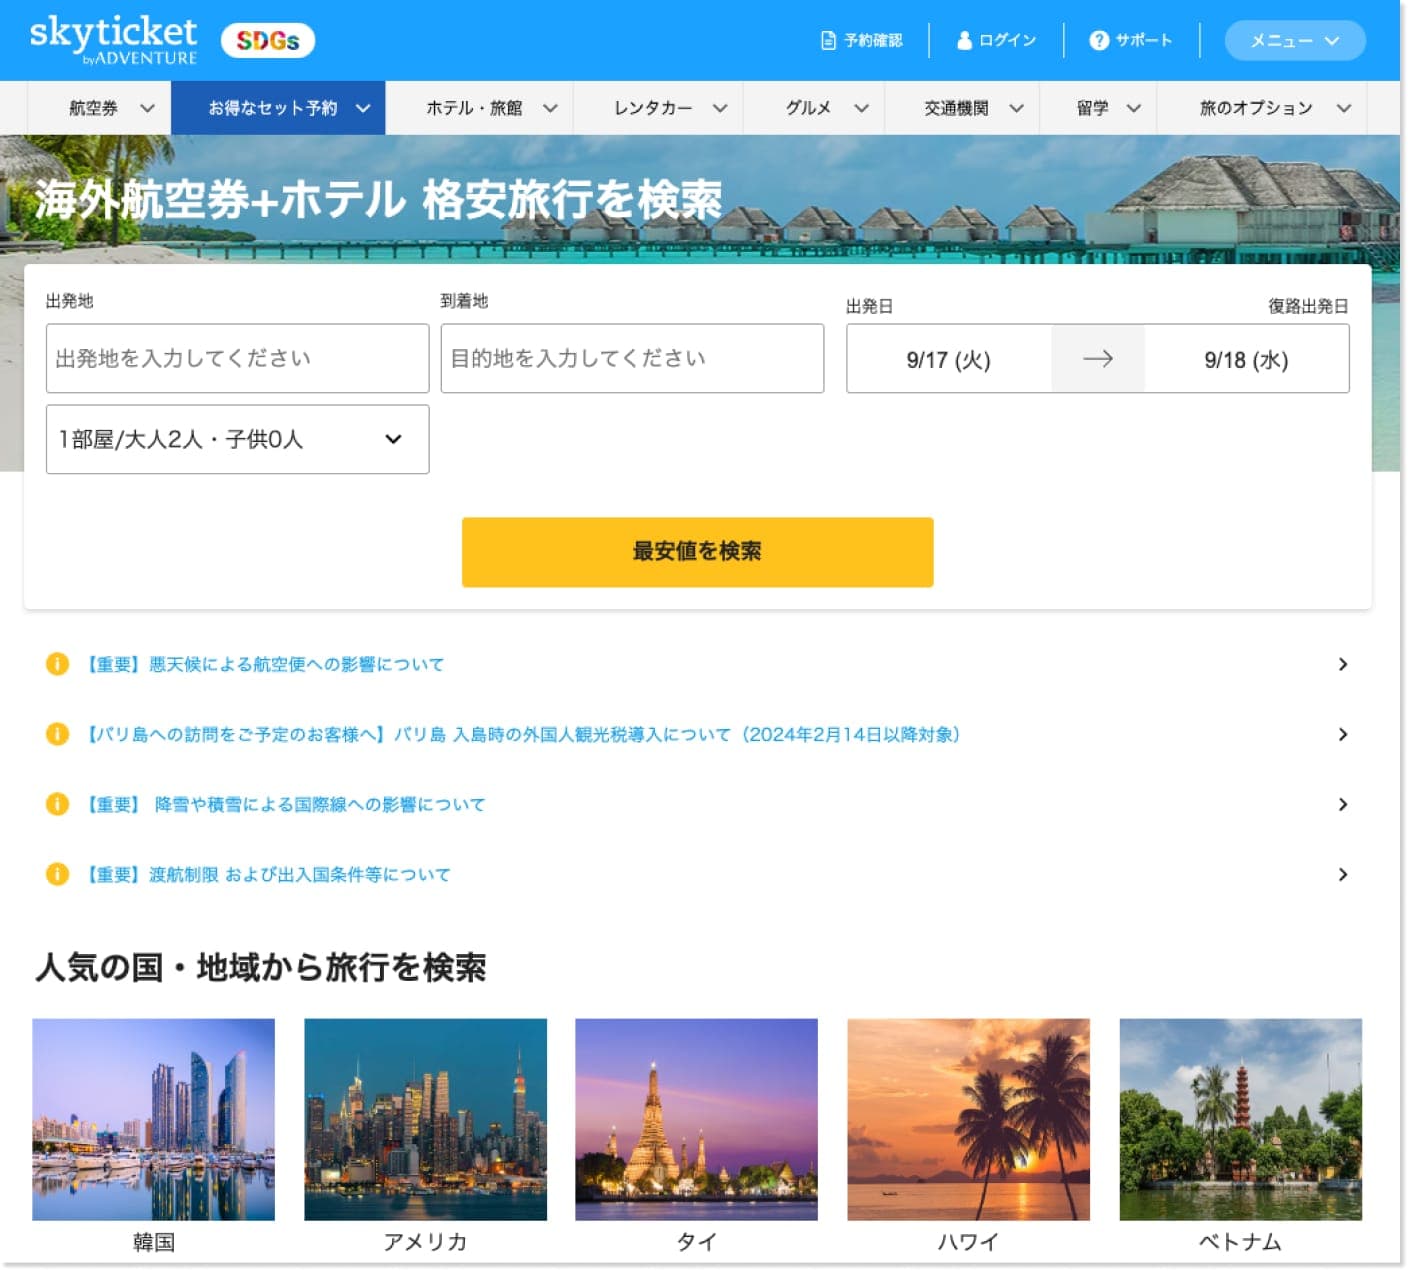The width and height of the screenshot is (1408, 1271).
Task: Select the 9/17 departure date field
Action: click(x=946, y=359)
